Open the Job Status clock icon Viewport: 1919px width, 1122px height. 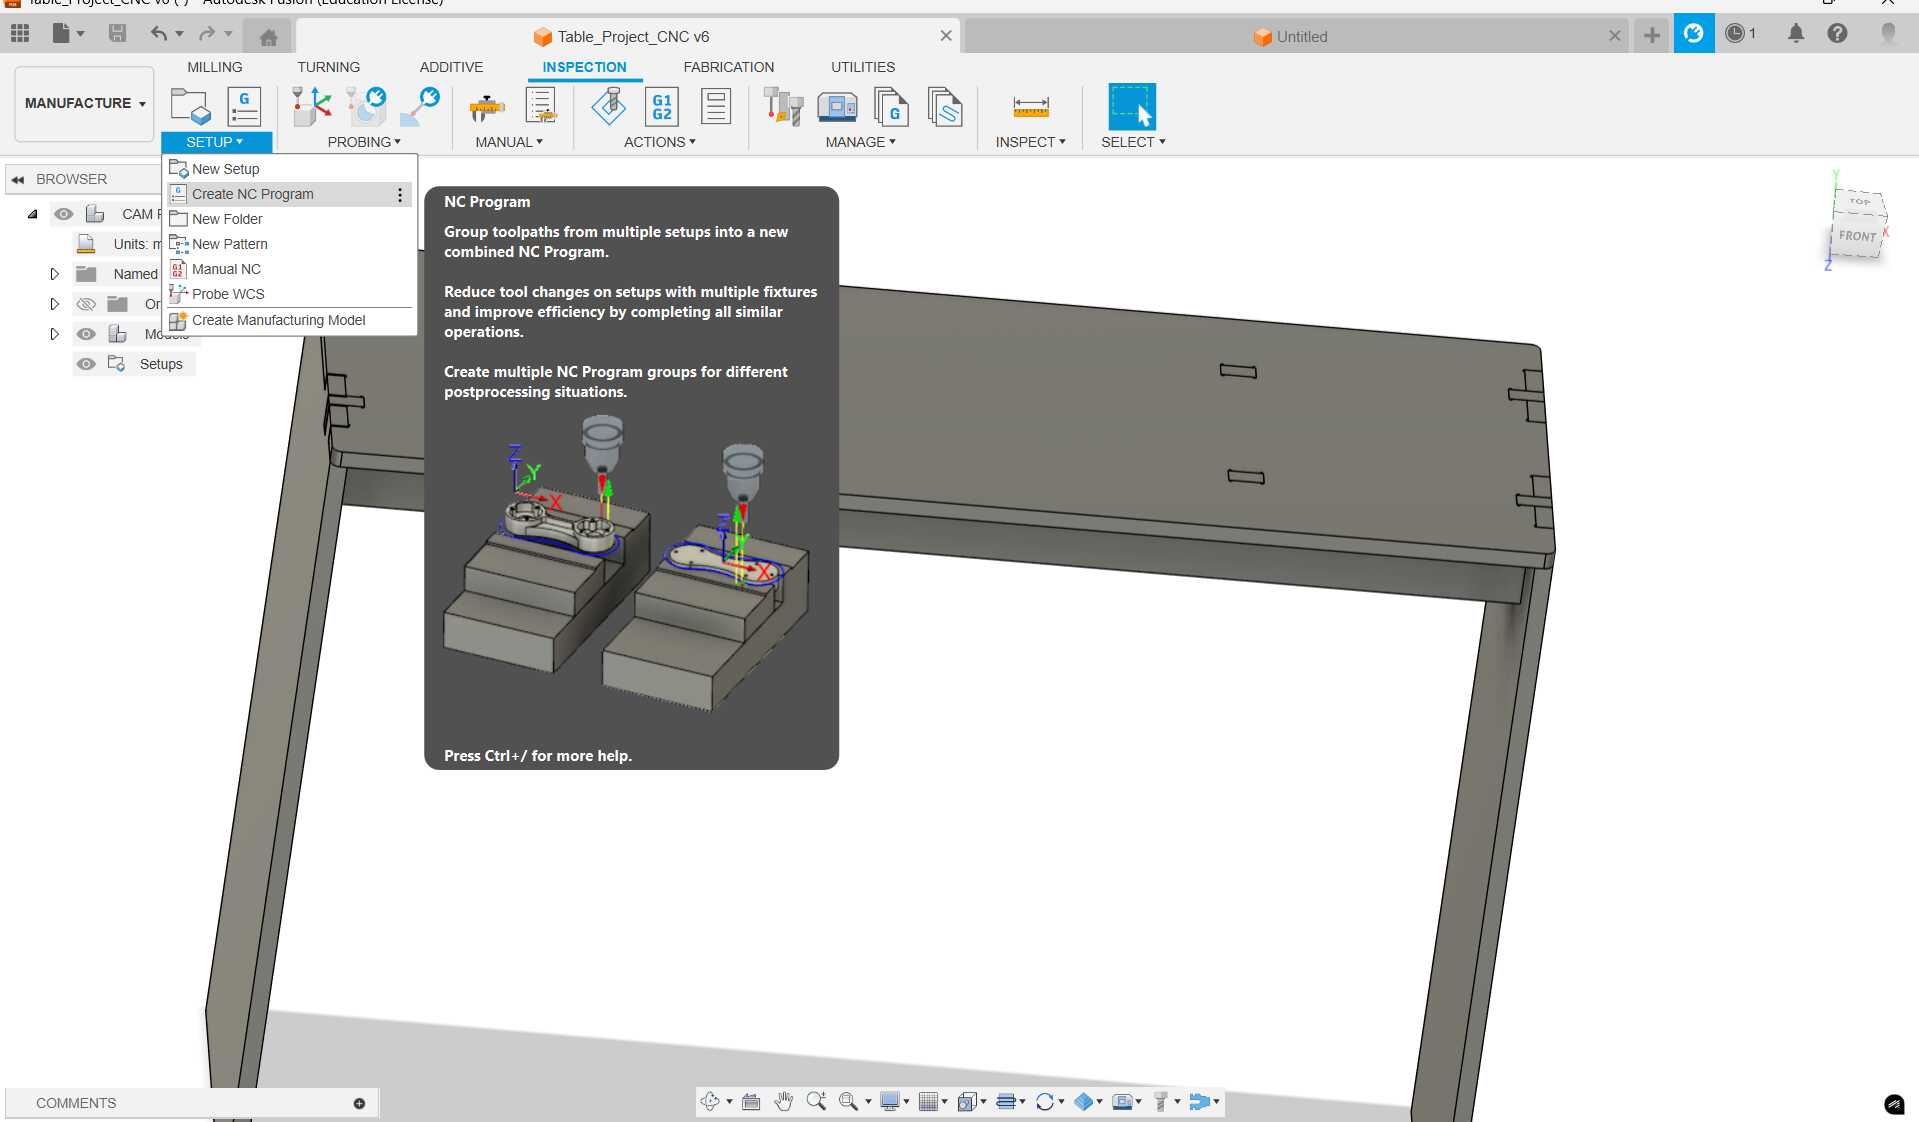tap(1735, 34)
